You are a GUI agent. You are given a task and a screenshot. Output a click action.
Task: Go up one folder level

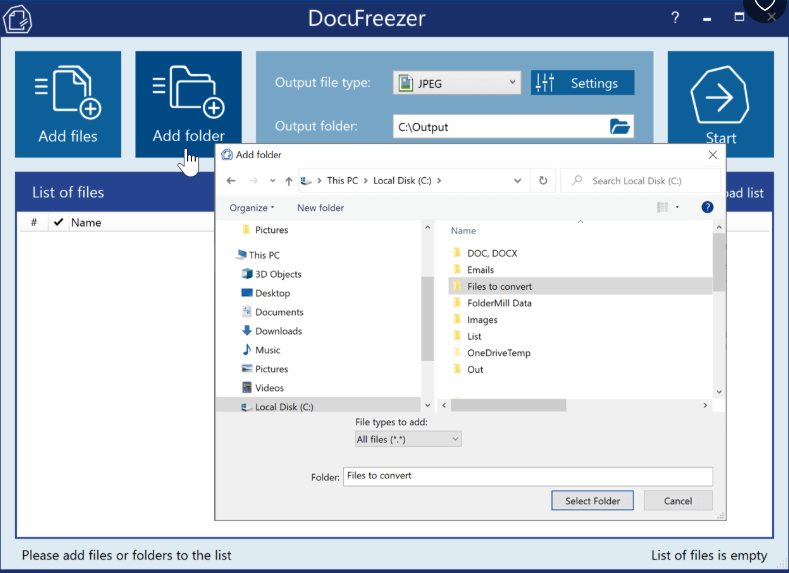(288, 181)
